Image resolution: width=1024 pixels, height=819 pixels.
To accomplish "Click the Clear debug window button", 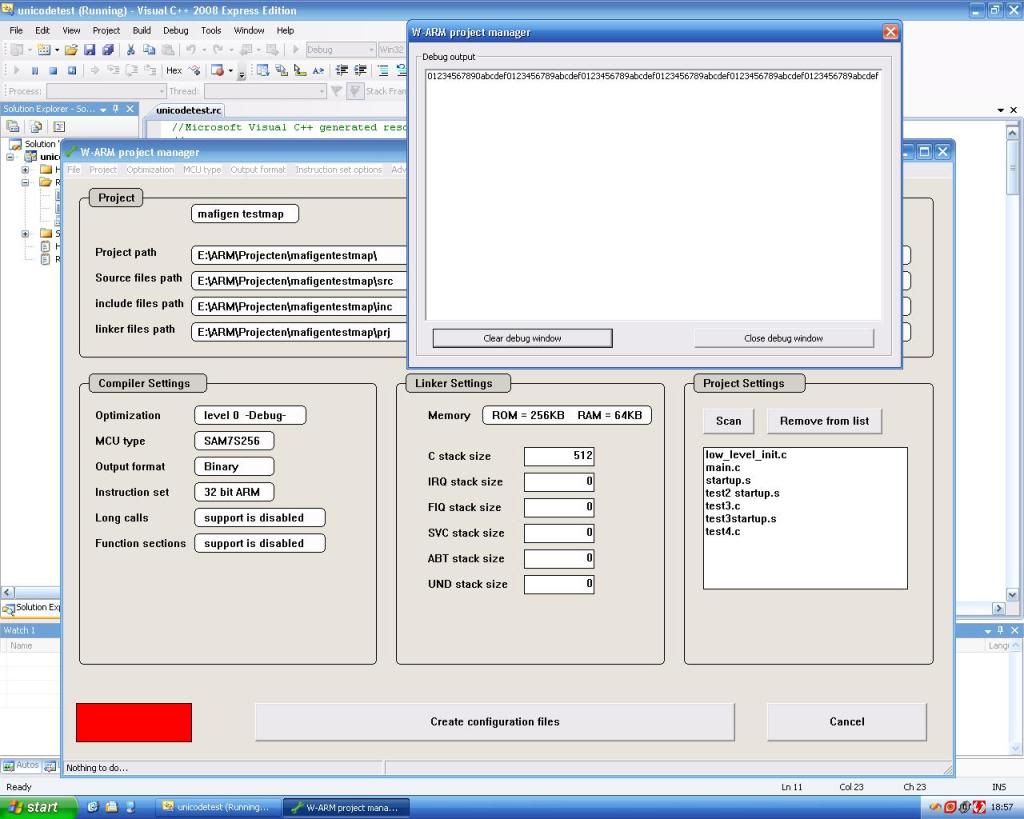I will 522,338.
